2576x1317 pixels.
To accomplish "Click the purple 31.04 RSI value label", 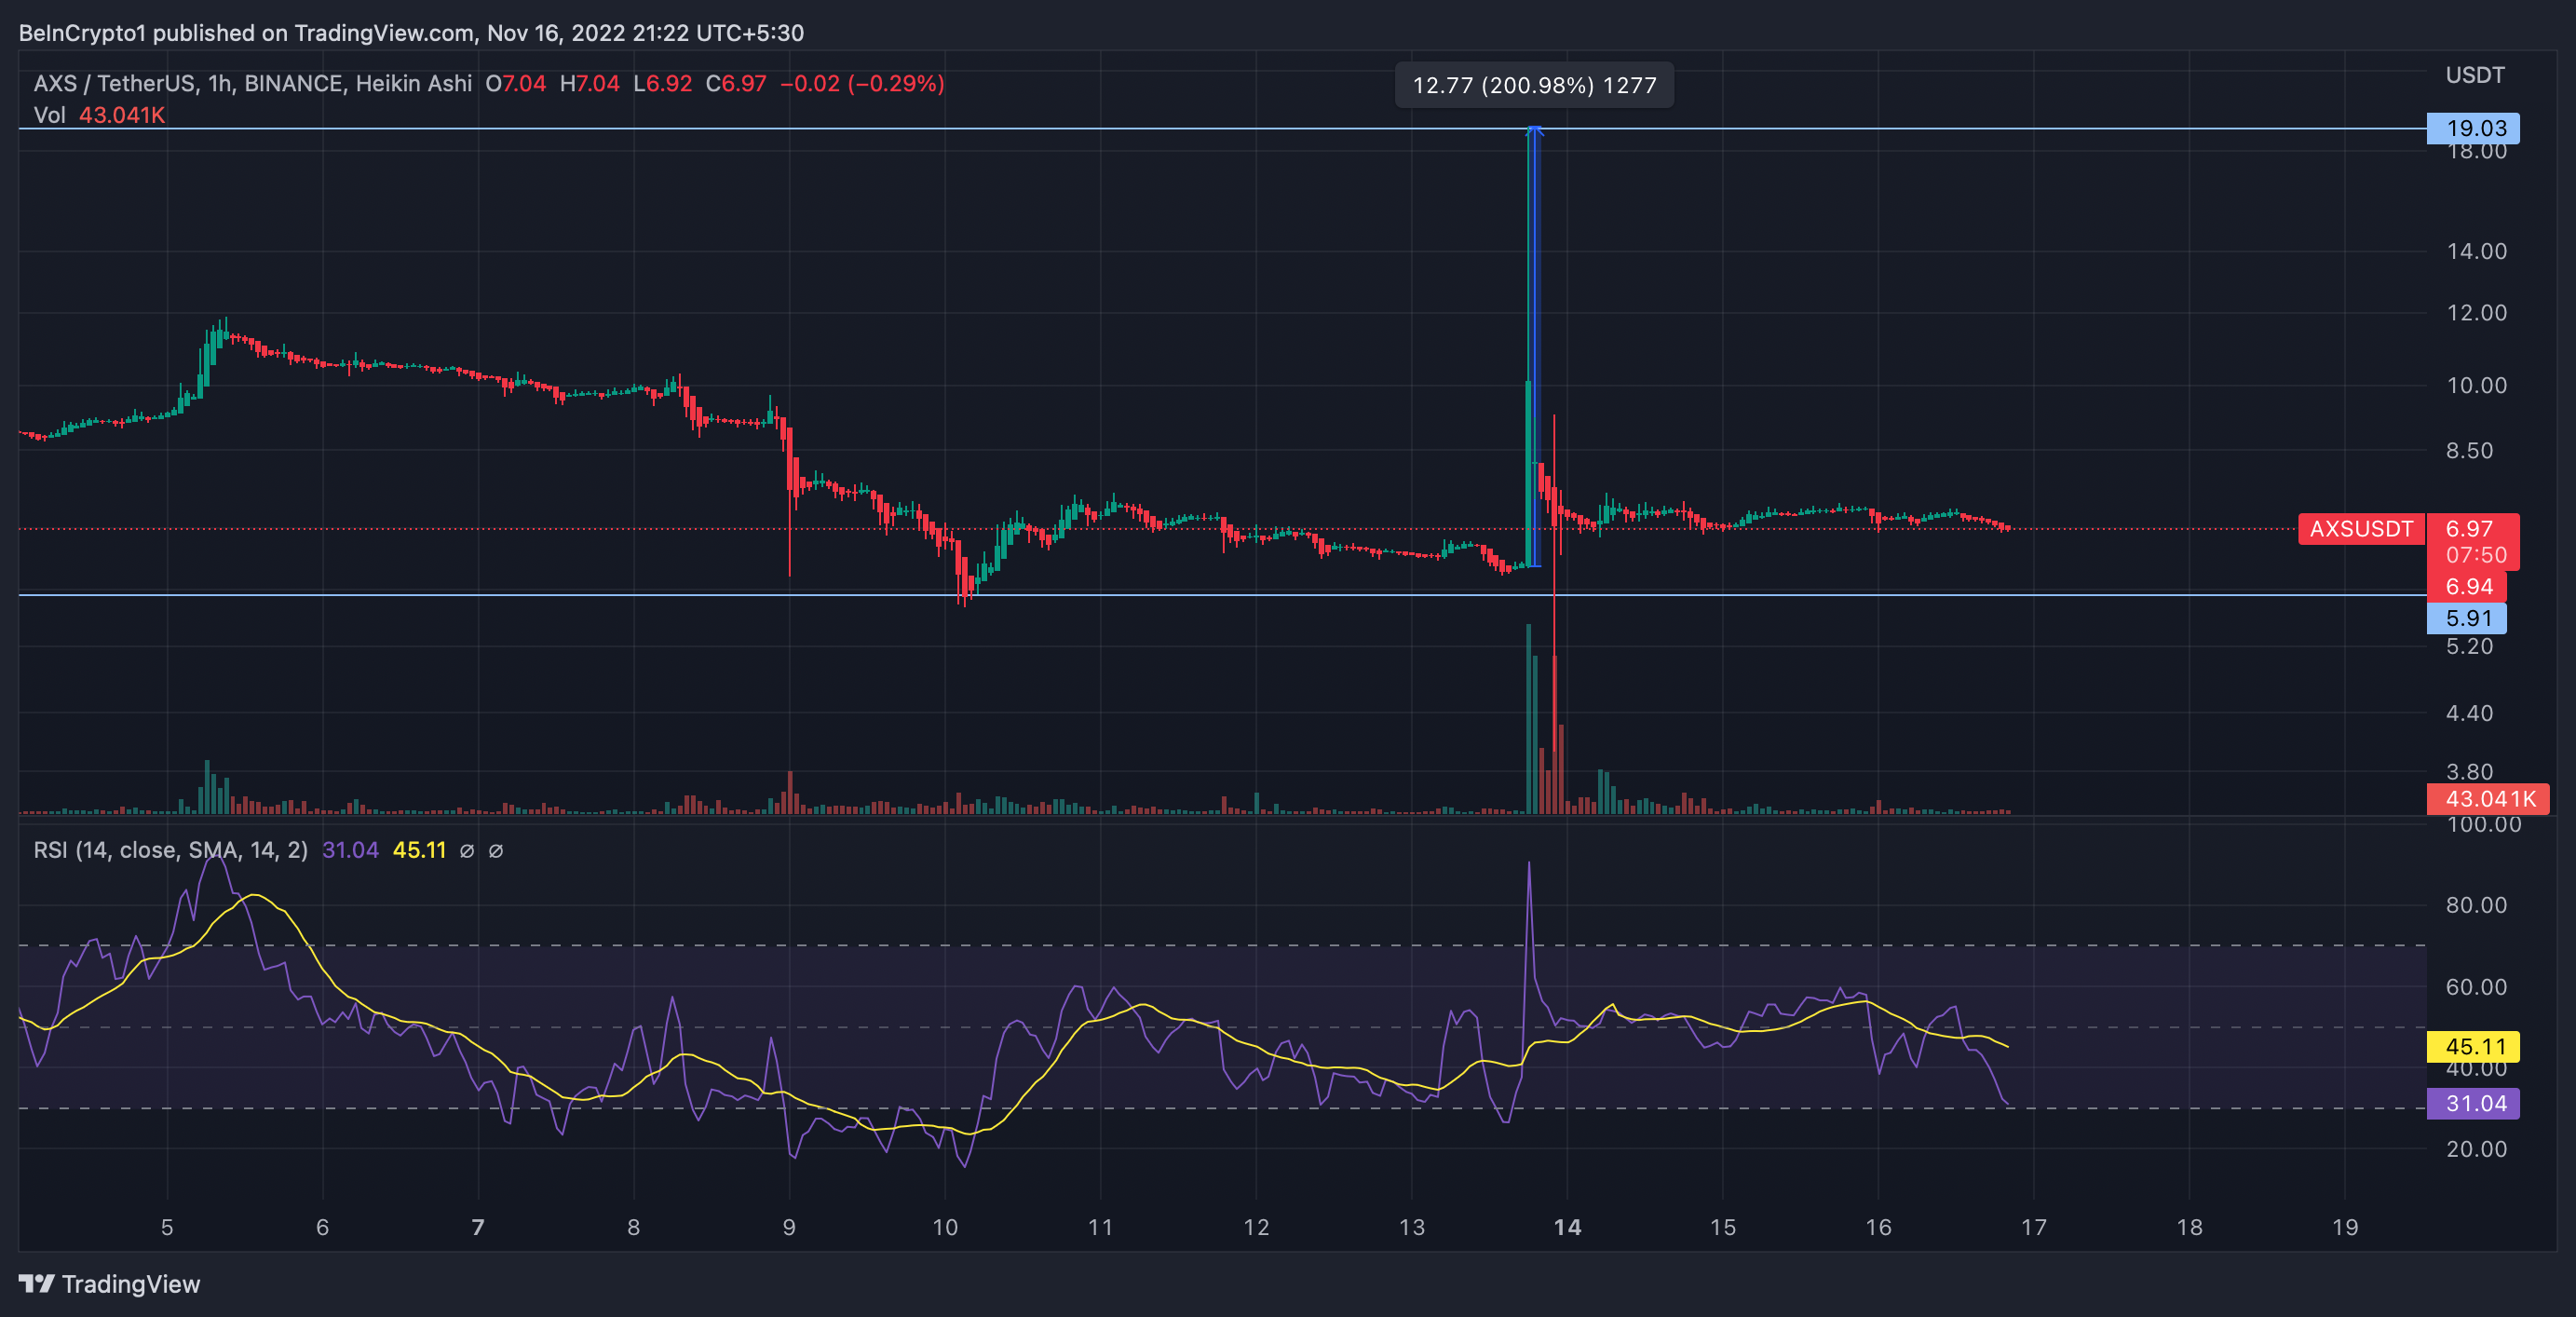I will 2474,1104.
